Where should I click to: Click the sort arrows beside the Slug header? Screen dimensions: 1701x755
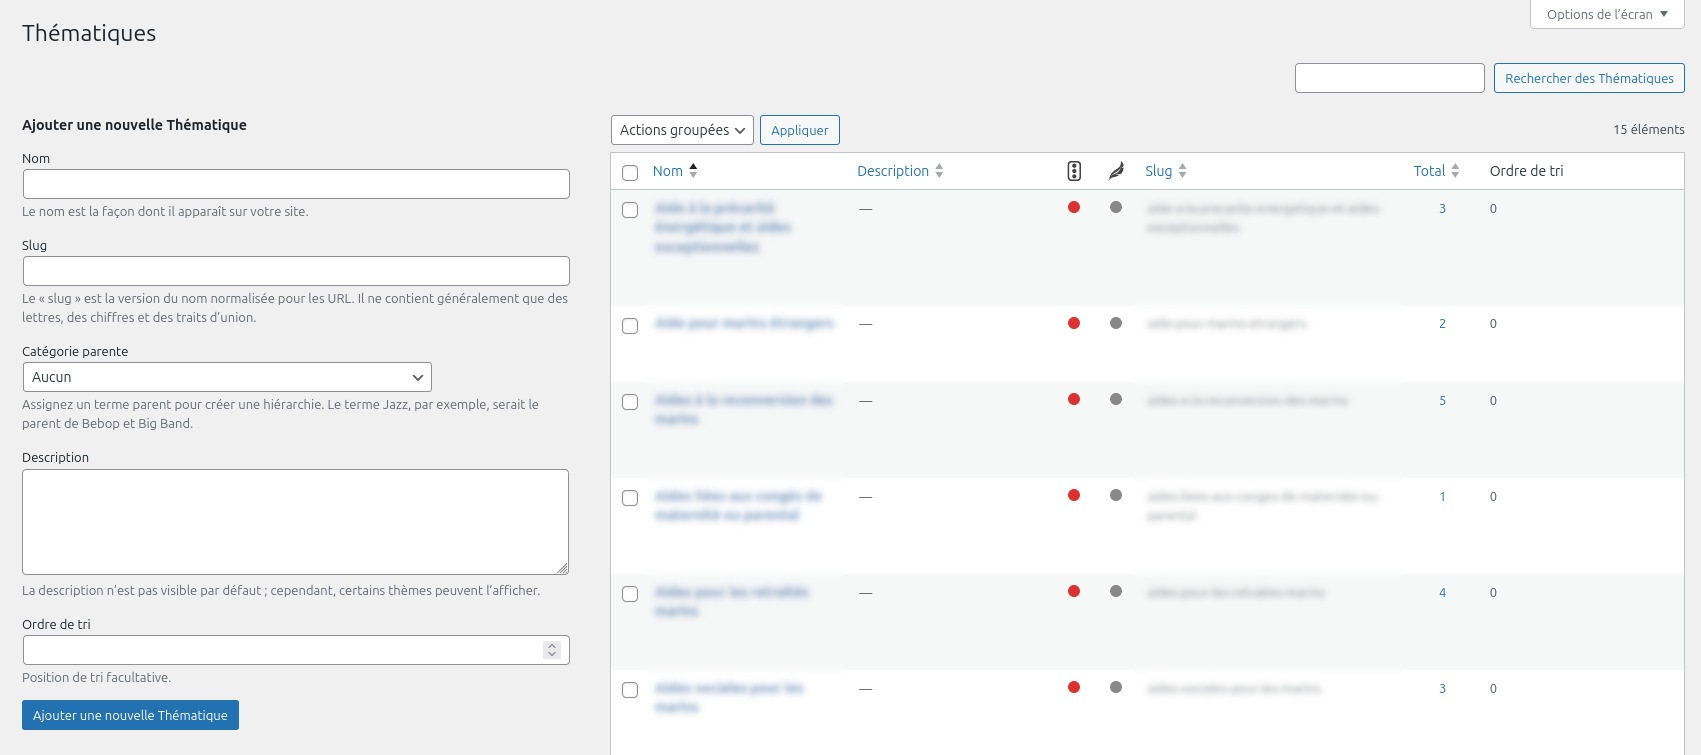pyautogui.click(x=1182, y=171)
